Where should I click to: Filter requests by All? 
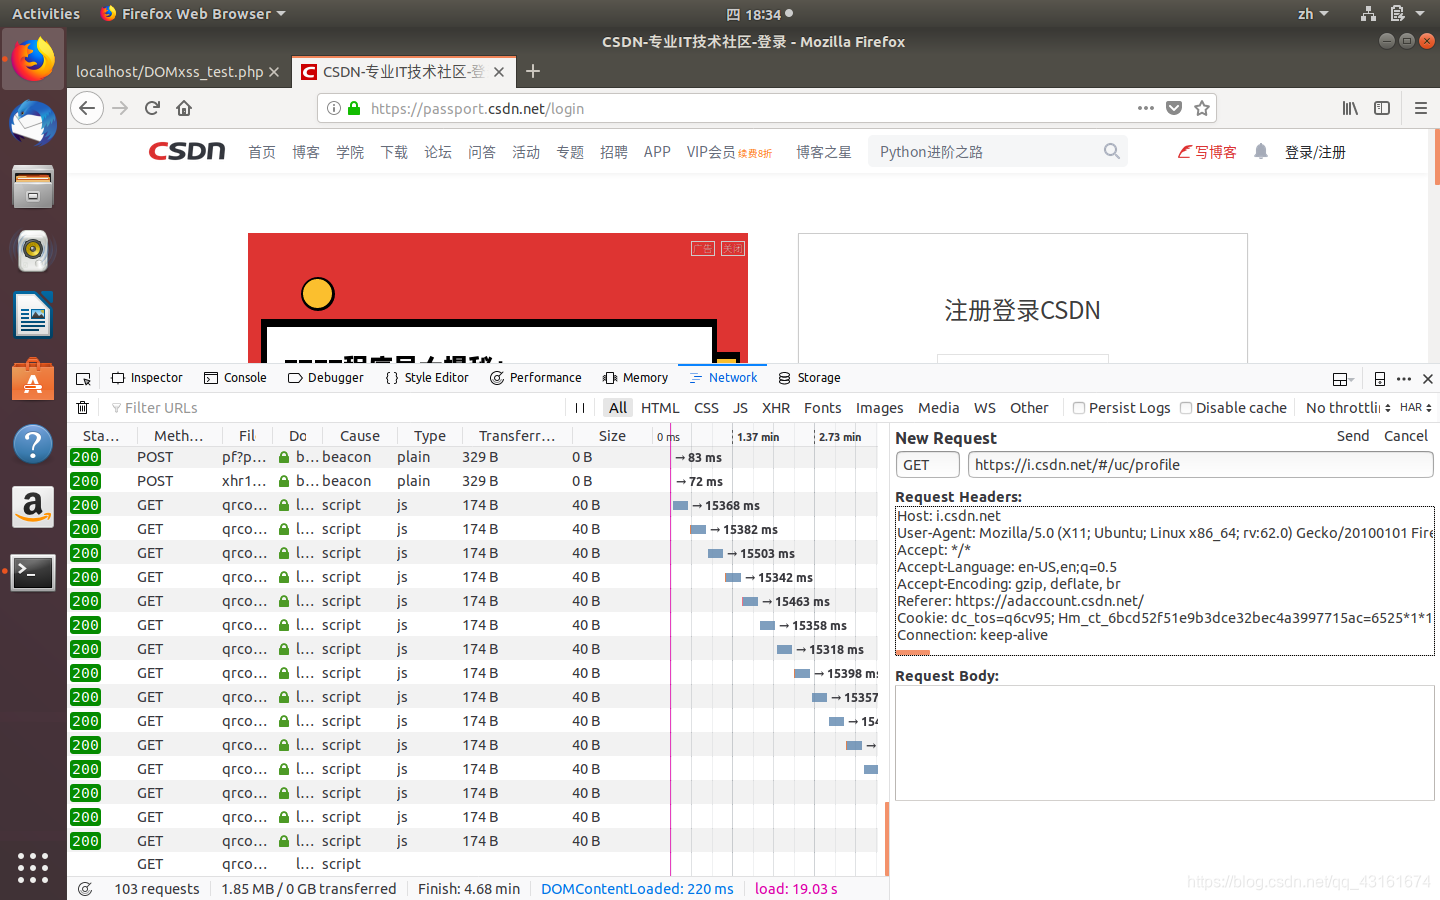pyautogui.click(x=618, y=407)
